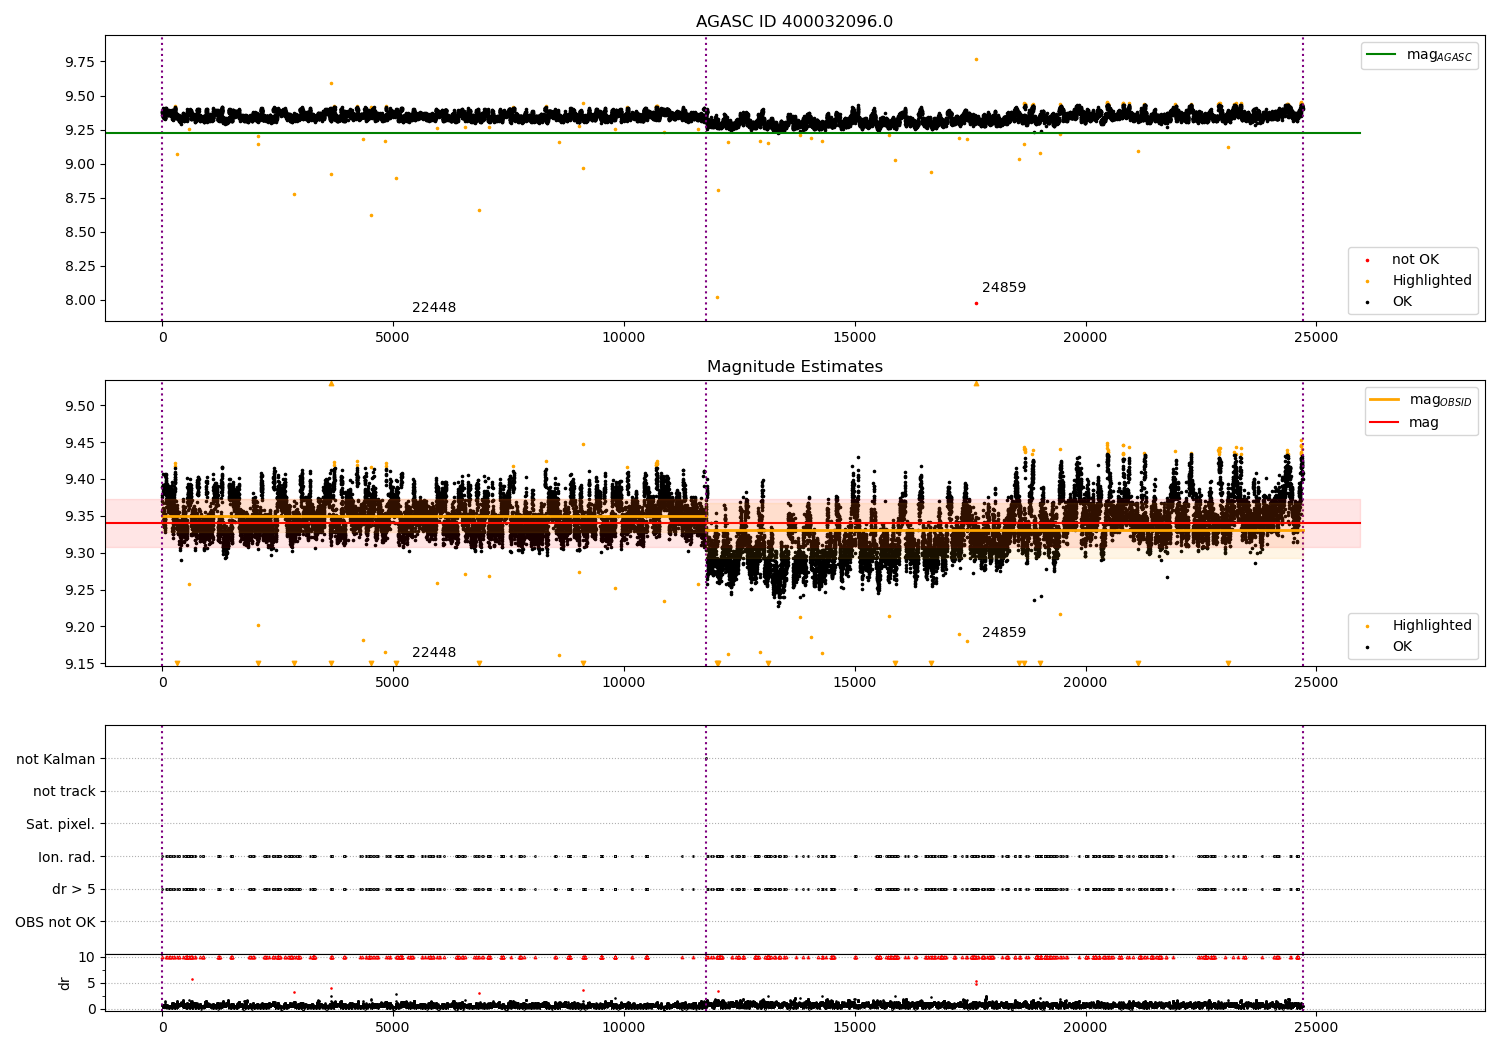The width and height of the screenshot is (1500, 1050).
Task: Click the 9.20 tick label on middle plot
Action: click(x=79, y=628)
